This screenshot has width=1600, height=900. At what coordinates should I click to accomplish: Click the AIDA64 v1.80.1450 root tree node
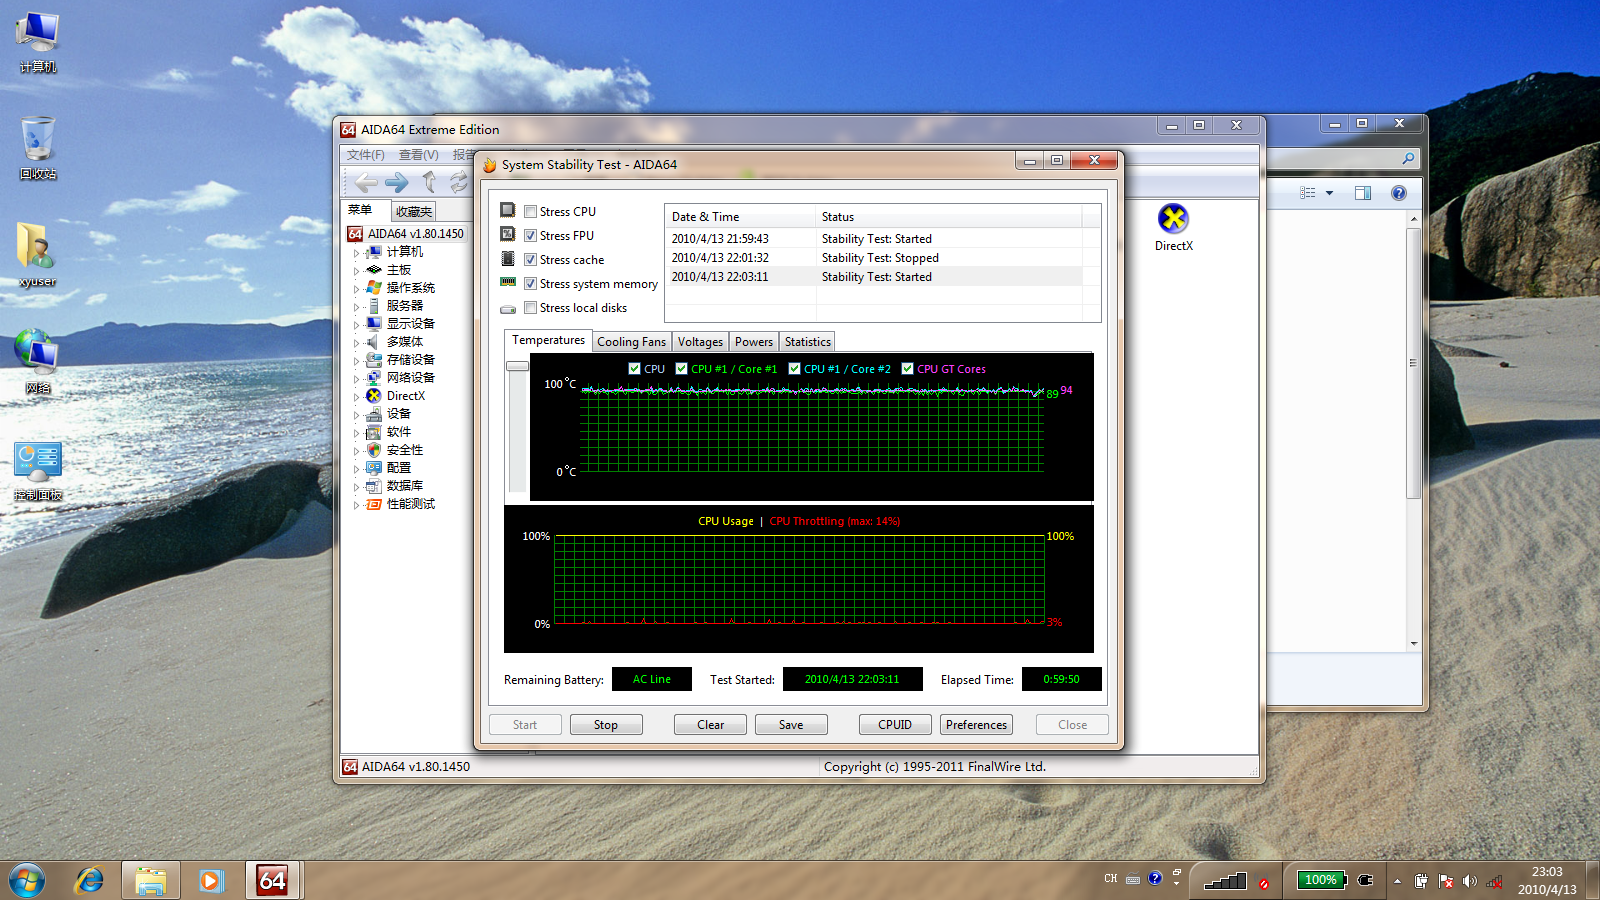405,233
